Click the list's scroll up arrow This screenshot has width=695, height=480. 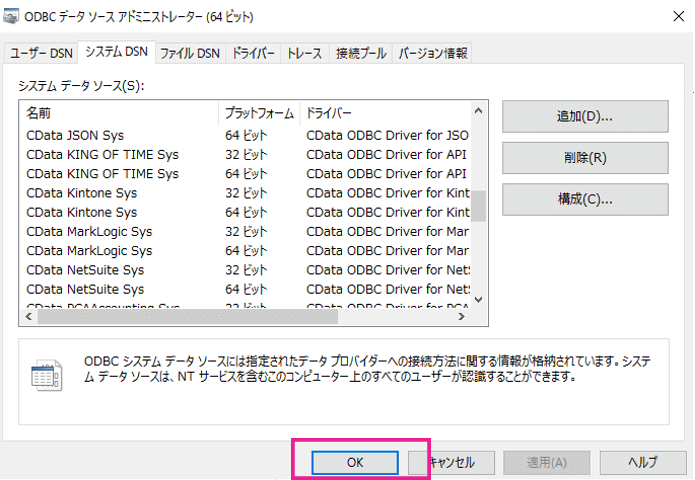point(478,111)
